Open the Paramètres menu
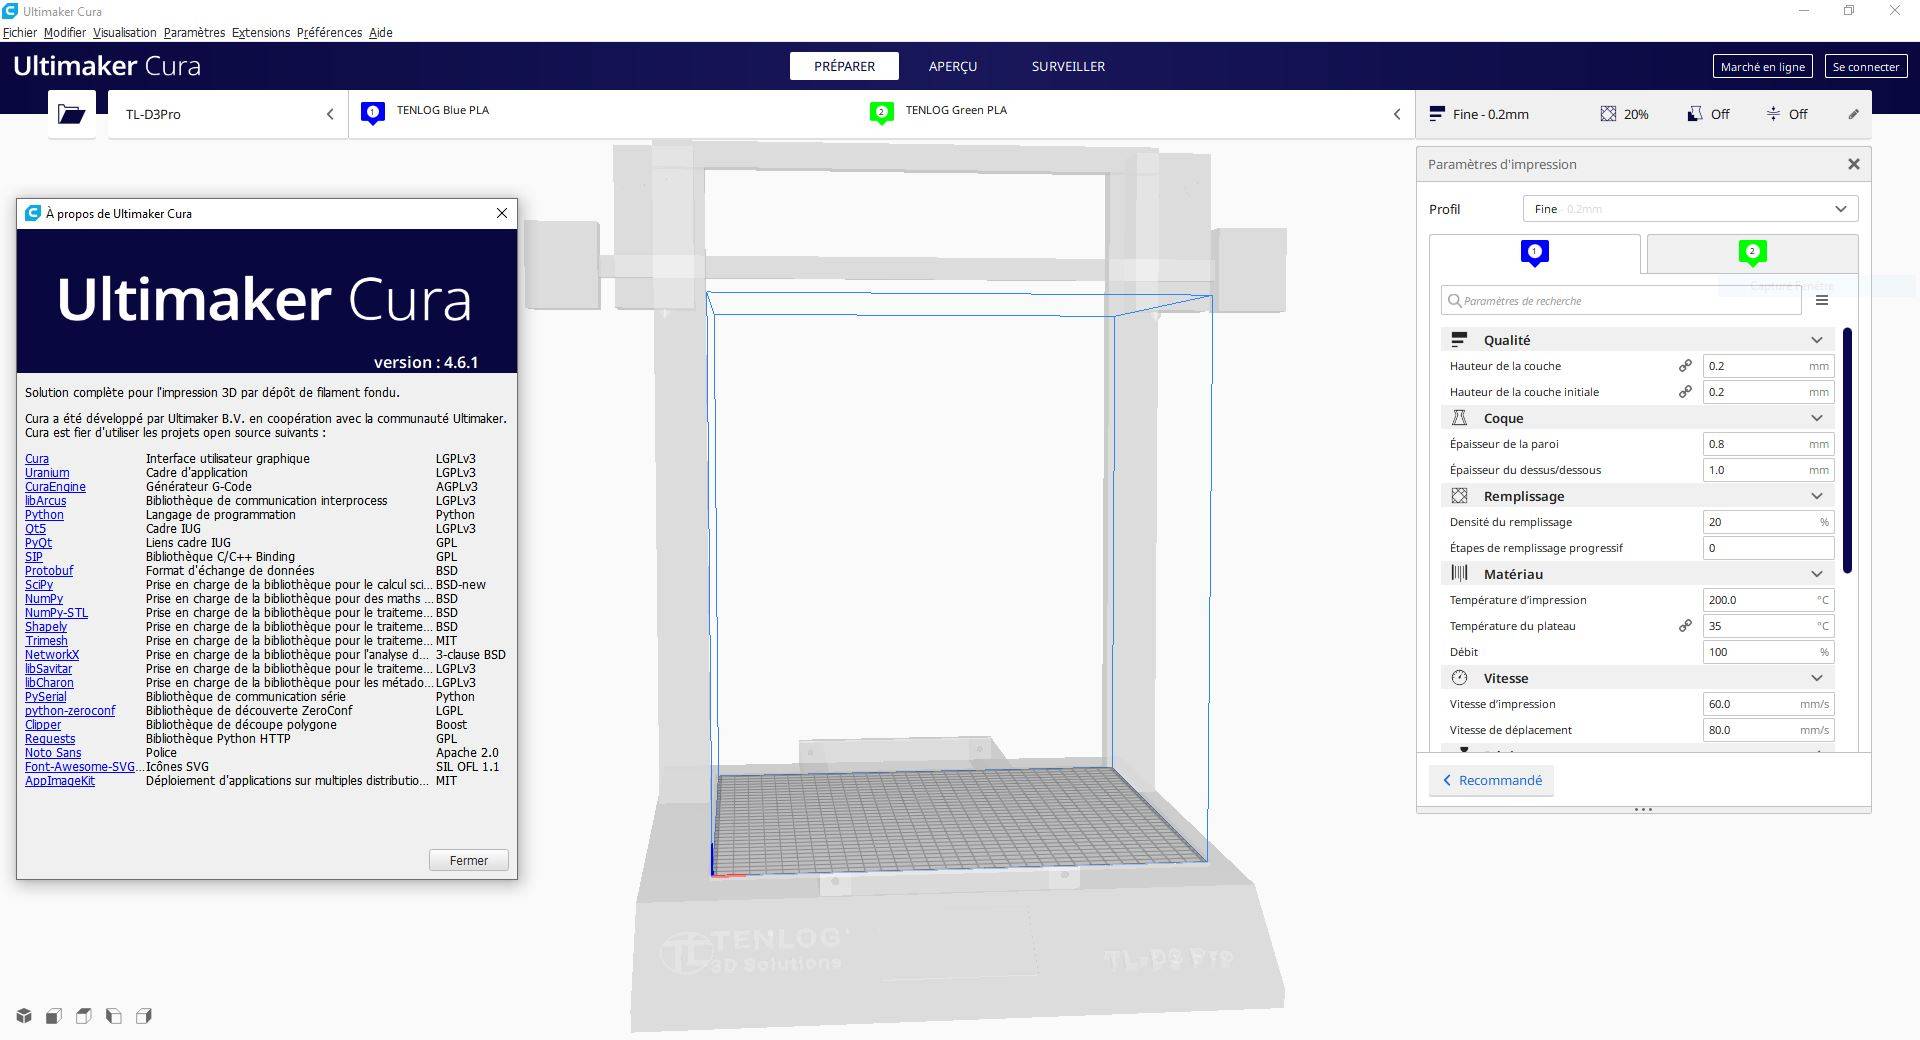 [194, 32]
